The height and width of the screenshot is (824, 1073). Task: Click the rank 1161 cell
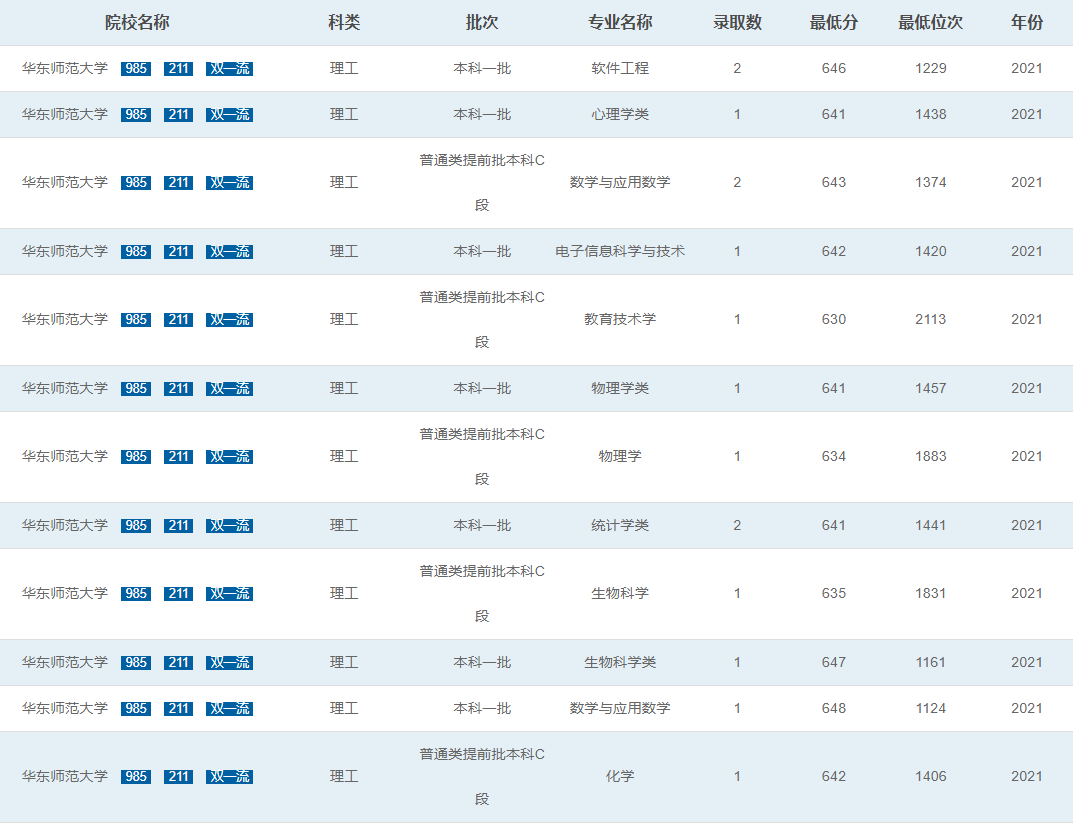[x=931, y=662]
